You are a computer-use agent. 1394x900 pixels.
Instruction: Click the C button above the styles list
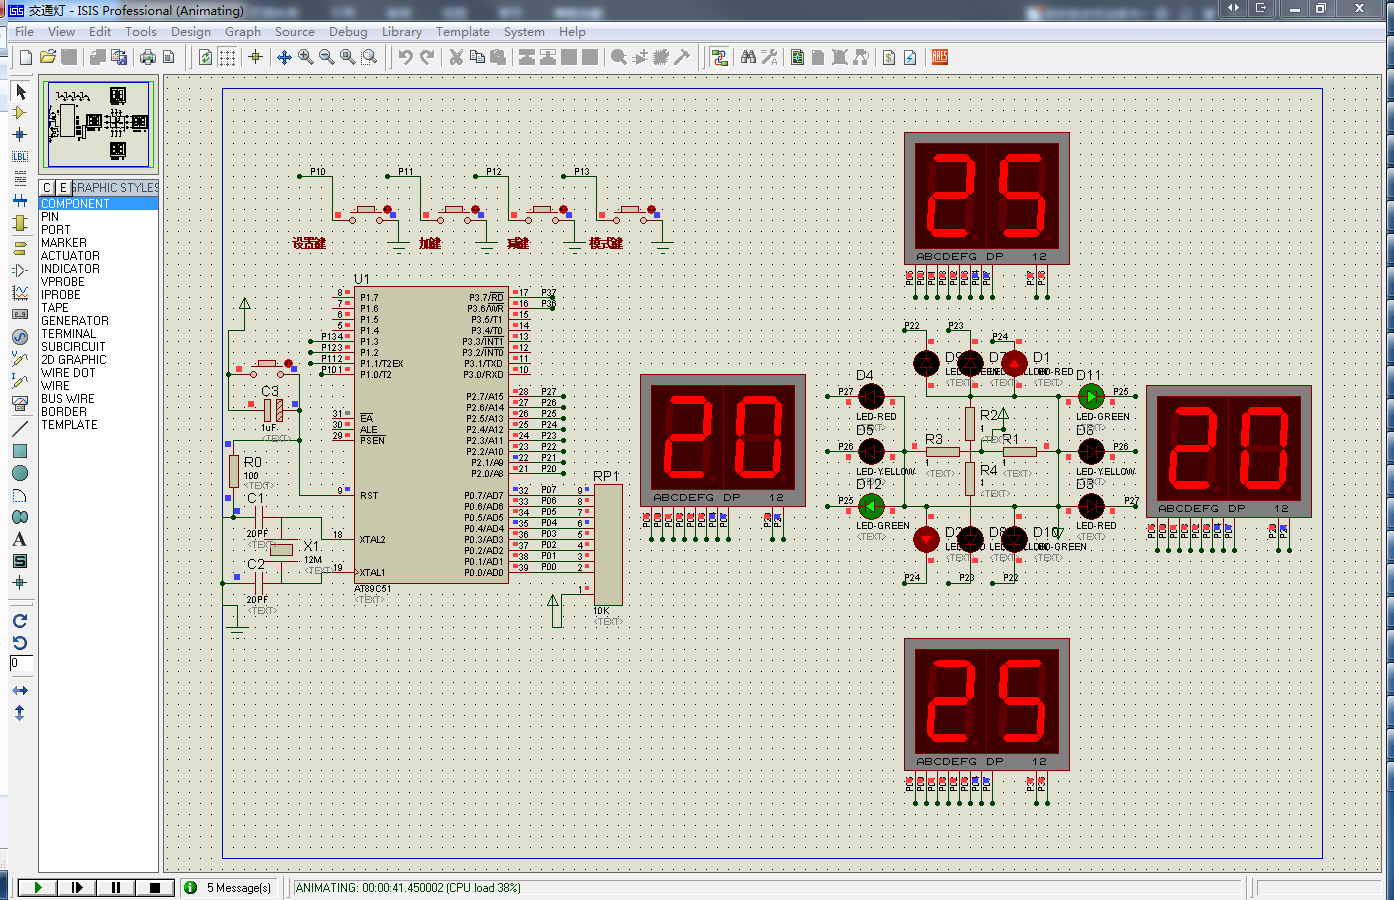coord(47,187)
